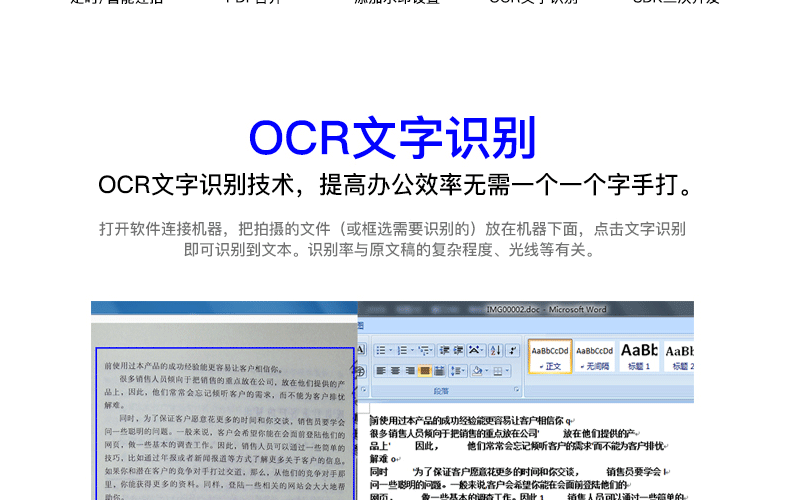785x500 pixels.
Task: Open the 段落 dialog launcher arrow
Action: (516, 389)
